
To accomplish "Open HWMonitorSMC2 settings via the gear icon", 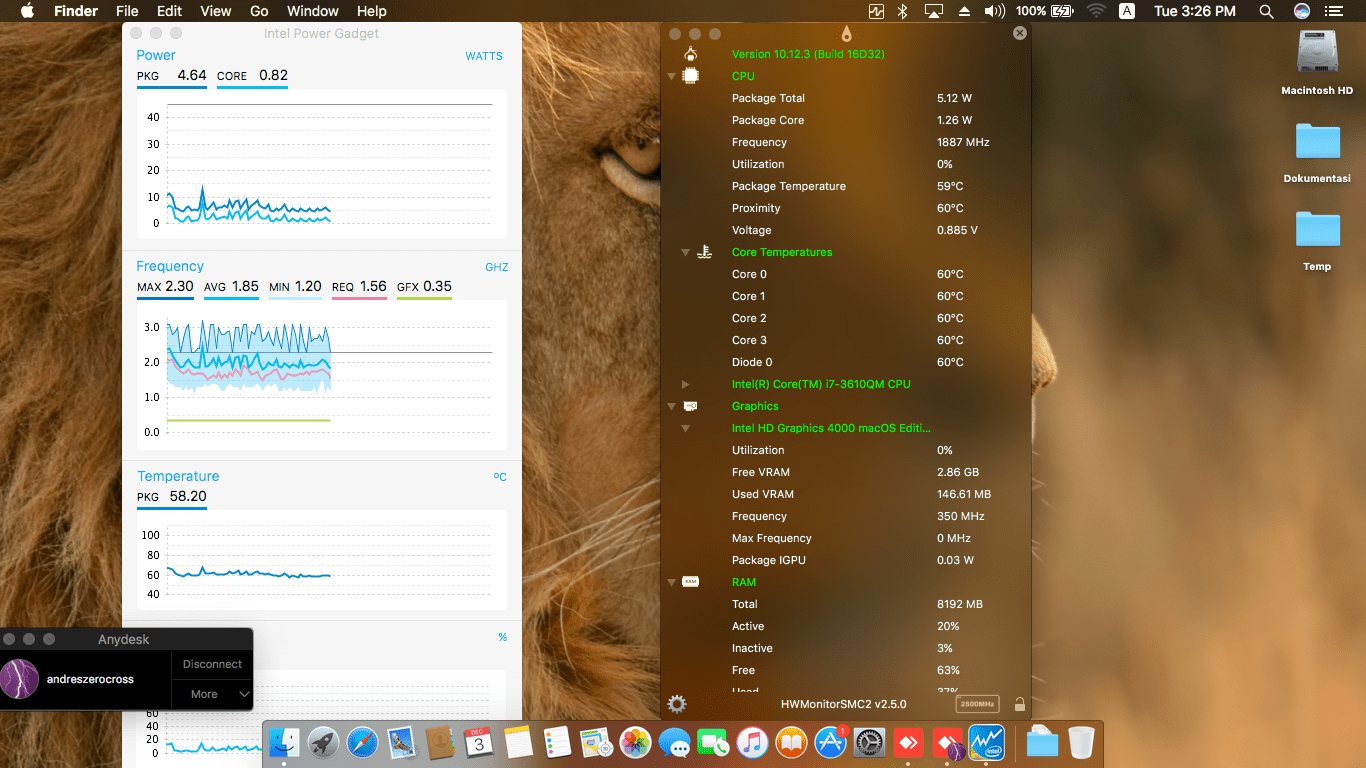I will [677, 703].
